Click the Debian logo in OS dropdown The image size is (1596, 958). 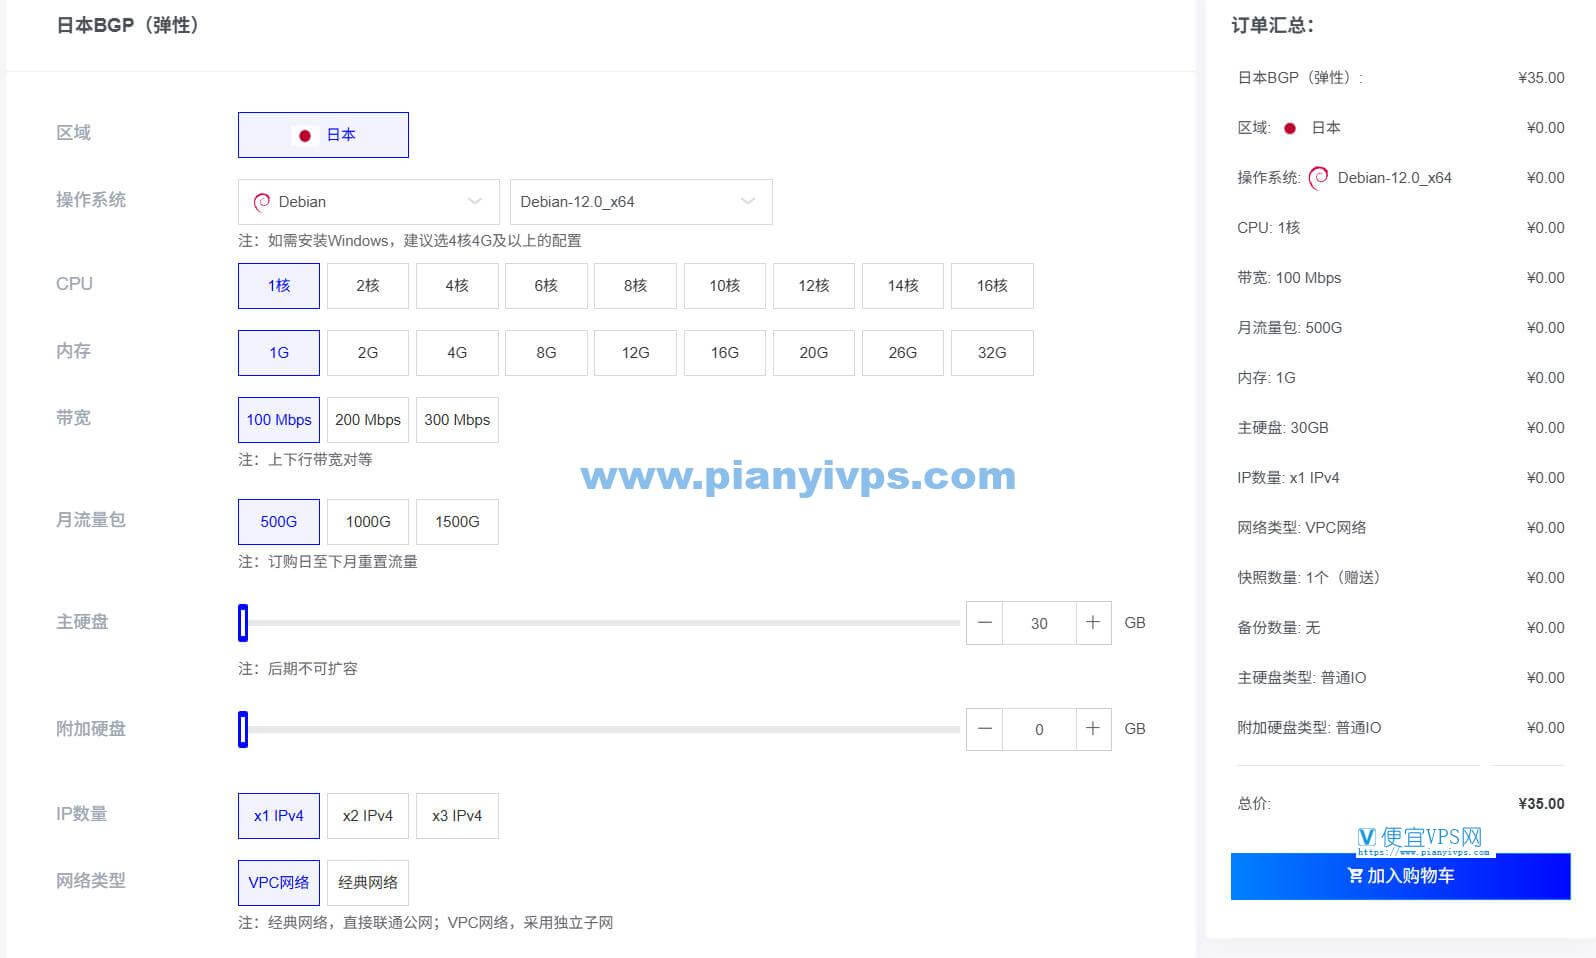tap(262, 202)
